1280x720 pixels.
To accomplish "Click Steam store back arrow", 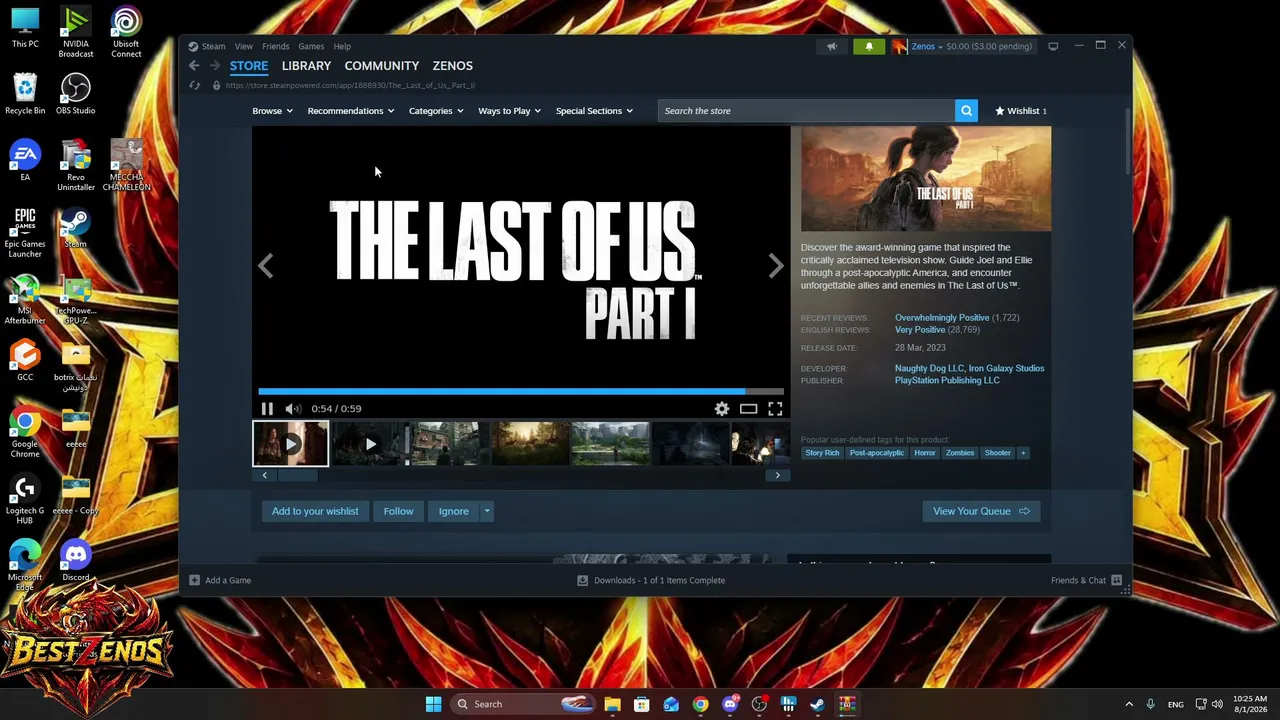I will coord(194,66).
